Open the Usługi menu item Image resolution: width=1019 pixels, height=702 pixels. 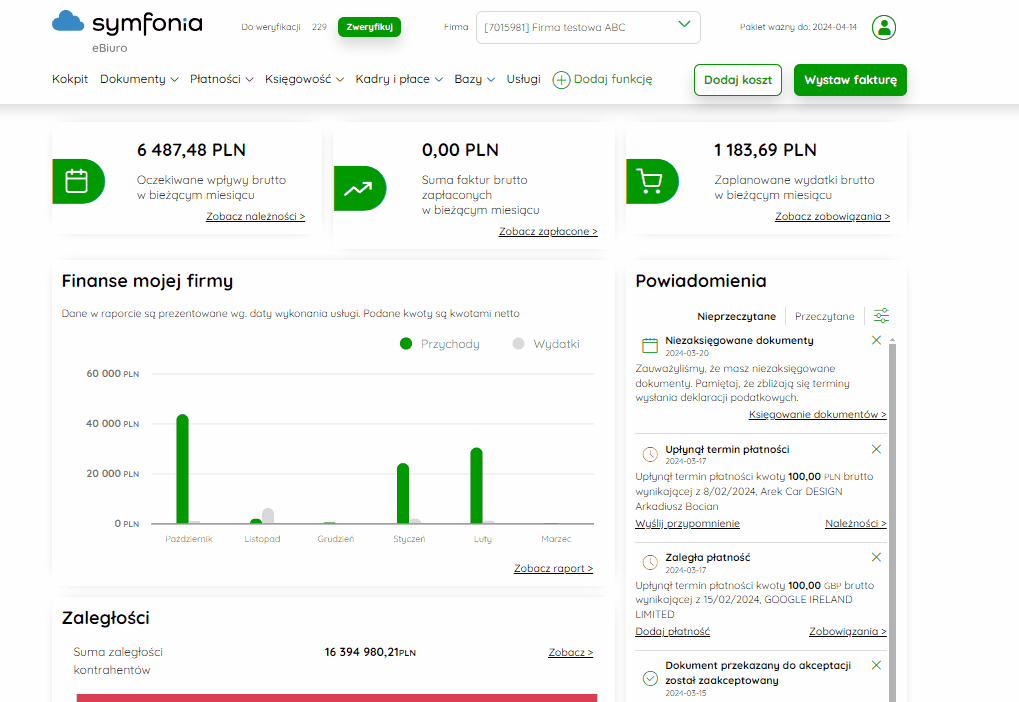click(x=523, y=79)
